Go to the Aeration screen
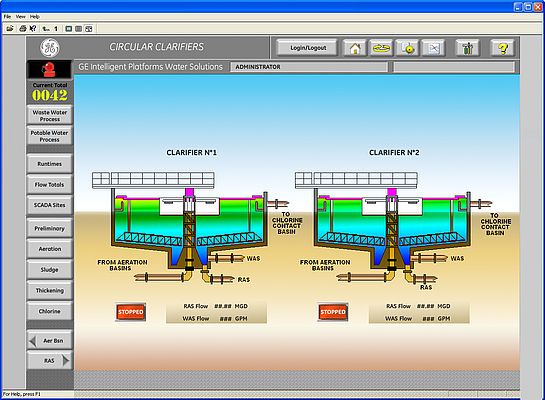 pyautogui.click(x=50, y=249)
